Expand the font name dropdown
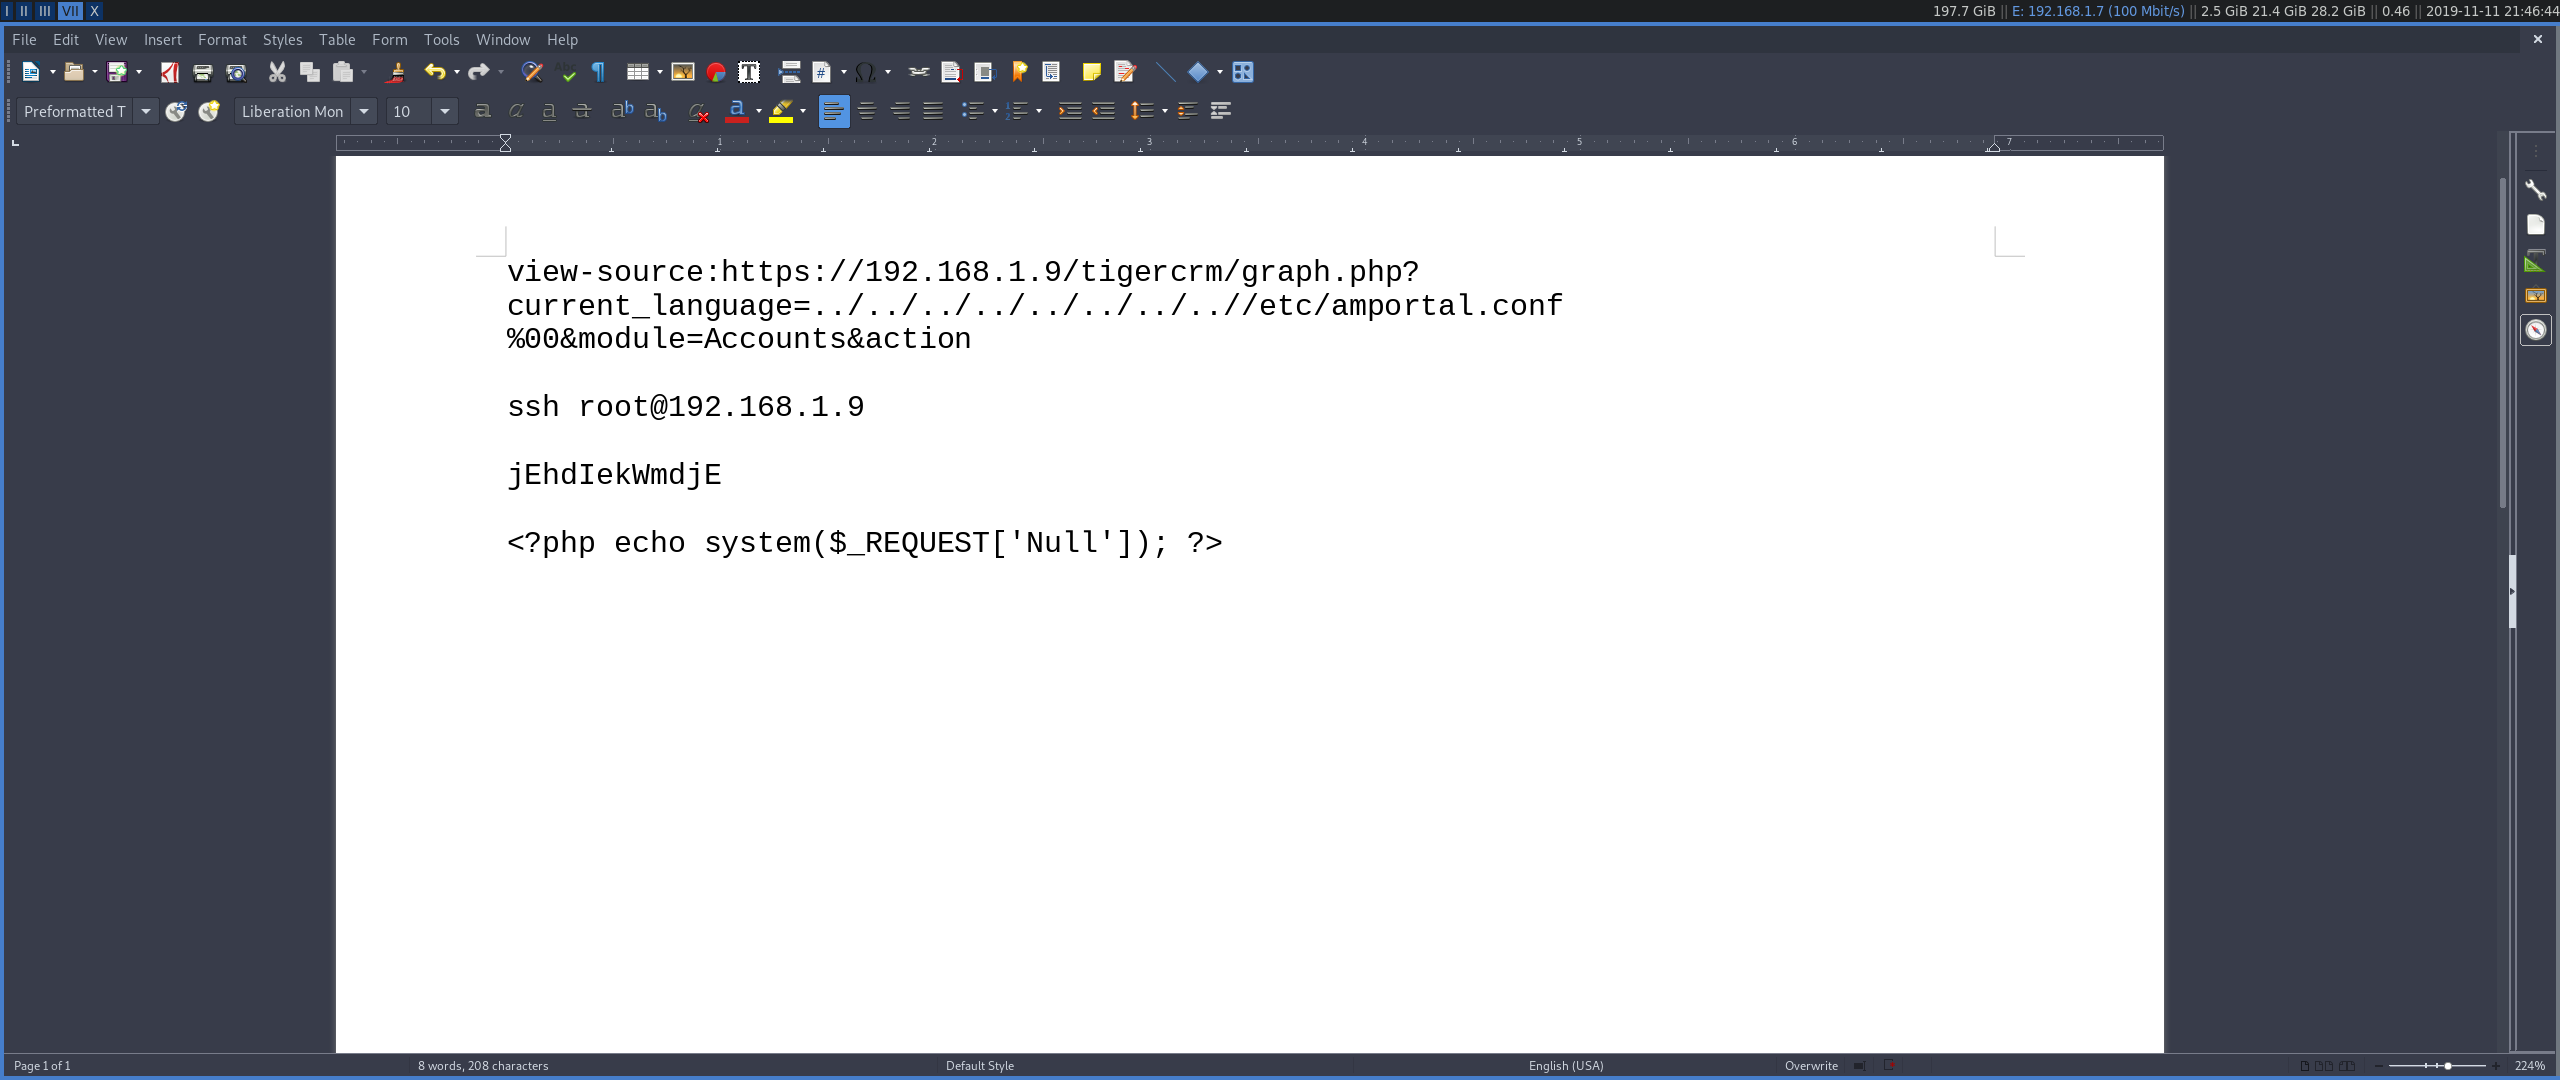The width and height of the screenshot is (2560, 1080). [x=364, y=111]
